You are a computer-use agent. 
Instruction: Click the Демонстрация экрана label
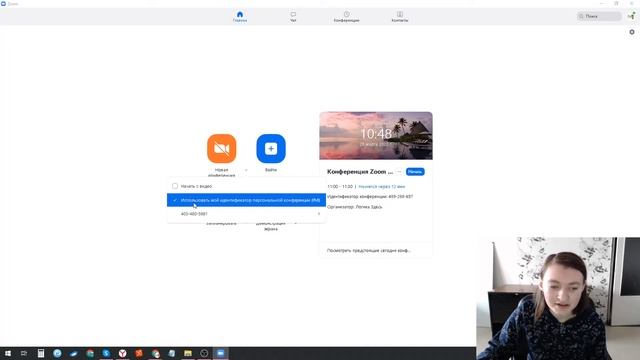click(271, 226)
